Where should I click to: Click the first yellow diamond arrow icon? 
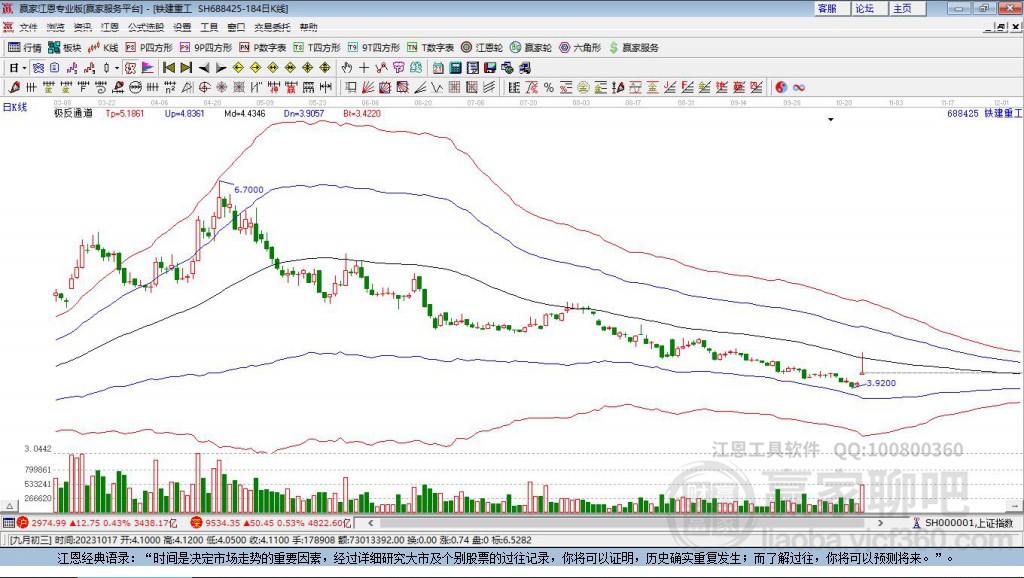(238, 67)
